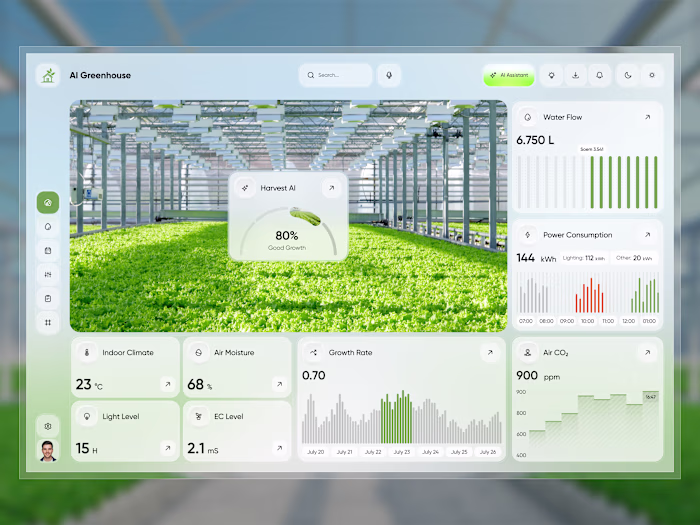Screen dimensions: 700x525
Task: Select the 07:00 time label
Action: (x=526, y=321)
